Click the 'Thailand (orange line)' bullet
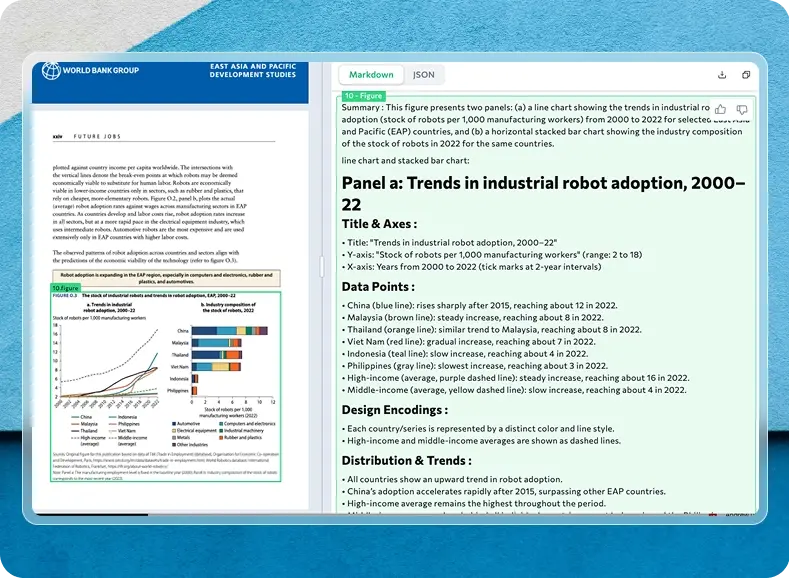Viewport: 790px width, 578px height. coord(492,330)
